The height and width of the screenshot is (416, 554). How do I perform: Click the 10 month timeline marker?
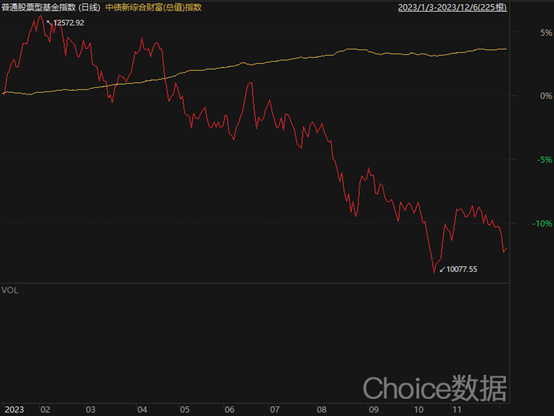pyautogui.click(x=418, y=410)
